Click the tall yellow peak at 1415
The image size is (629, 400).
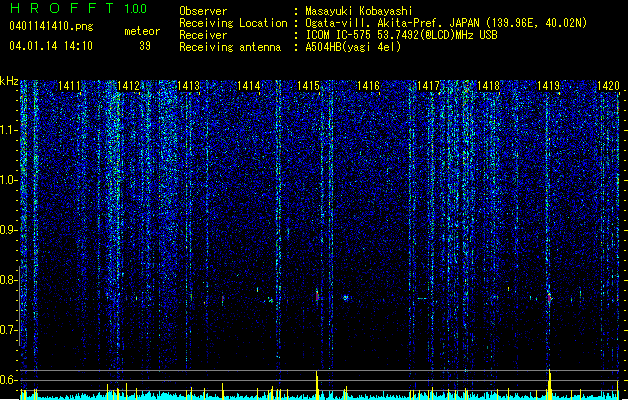tap(317, 385)
